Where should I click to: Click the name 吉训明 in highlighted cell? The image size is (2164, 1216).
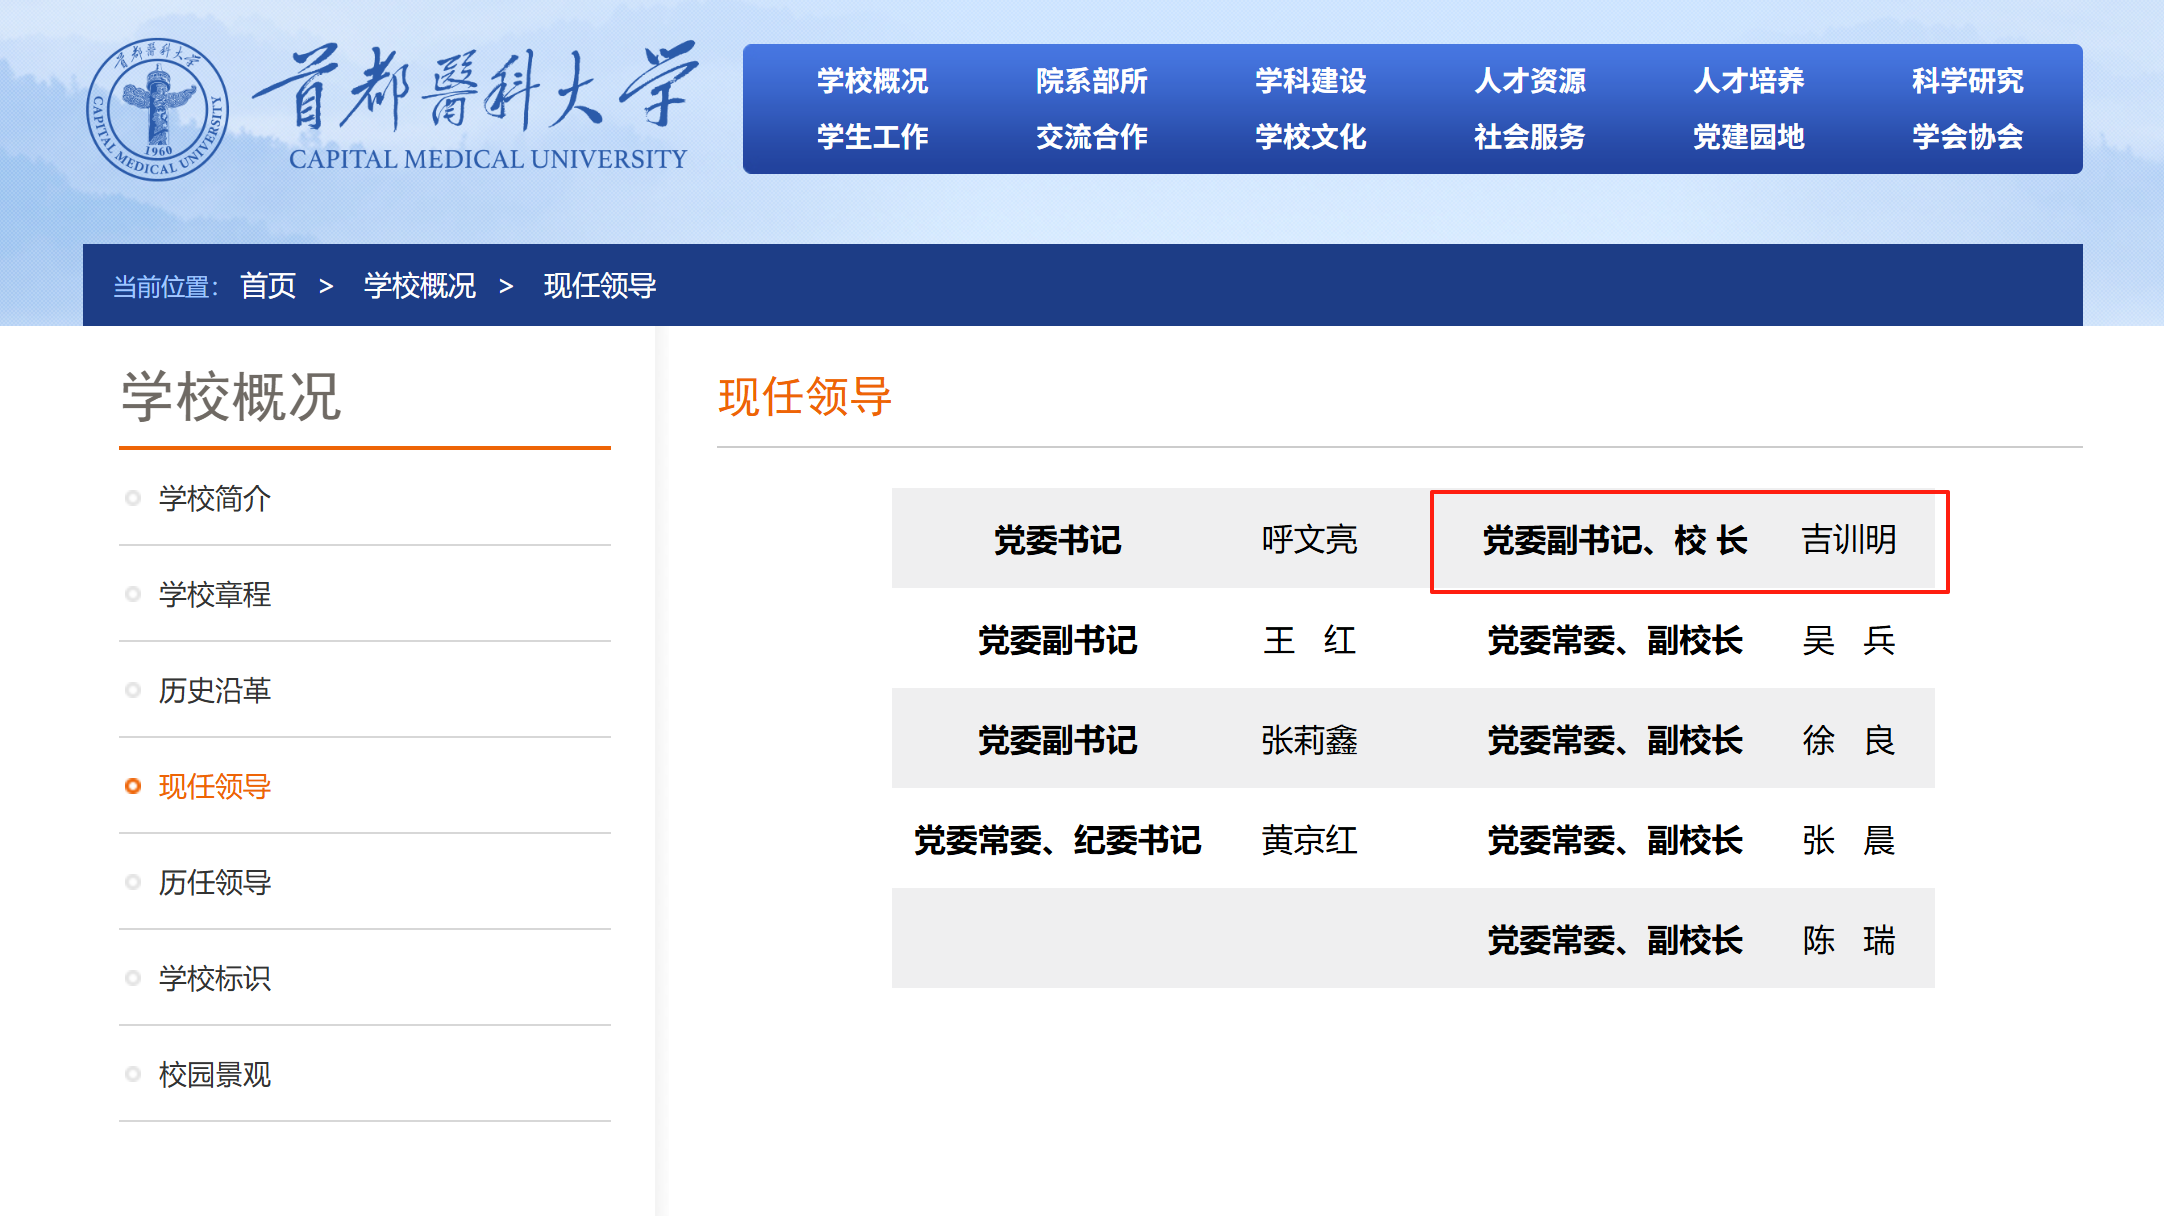click(x=1848, y=540)
